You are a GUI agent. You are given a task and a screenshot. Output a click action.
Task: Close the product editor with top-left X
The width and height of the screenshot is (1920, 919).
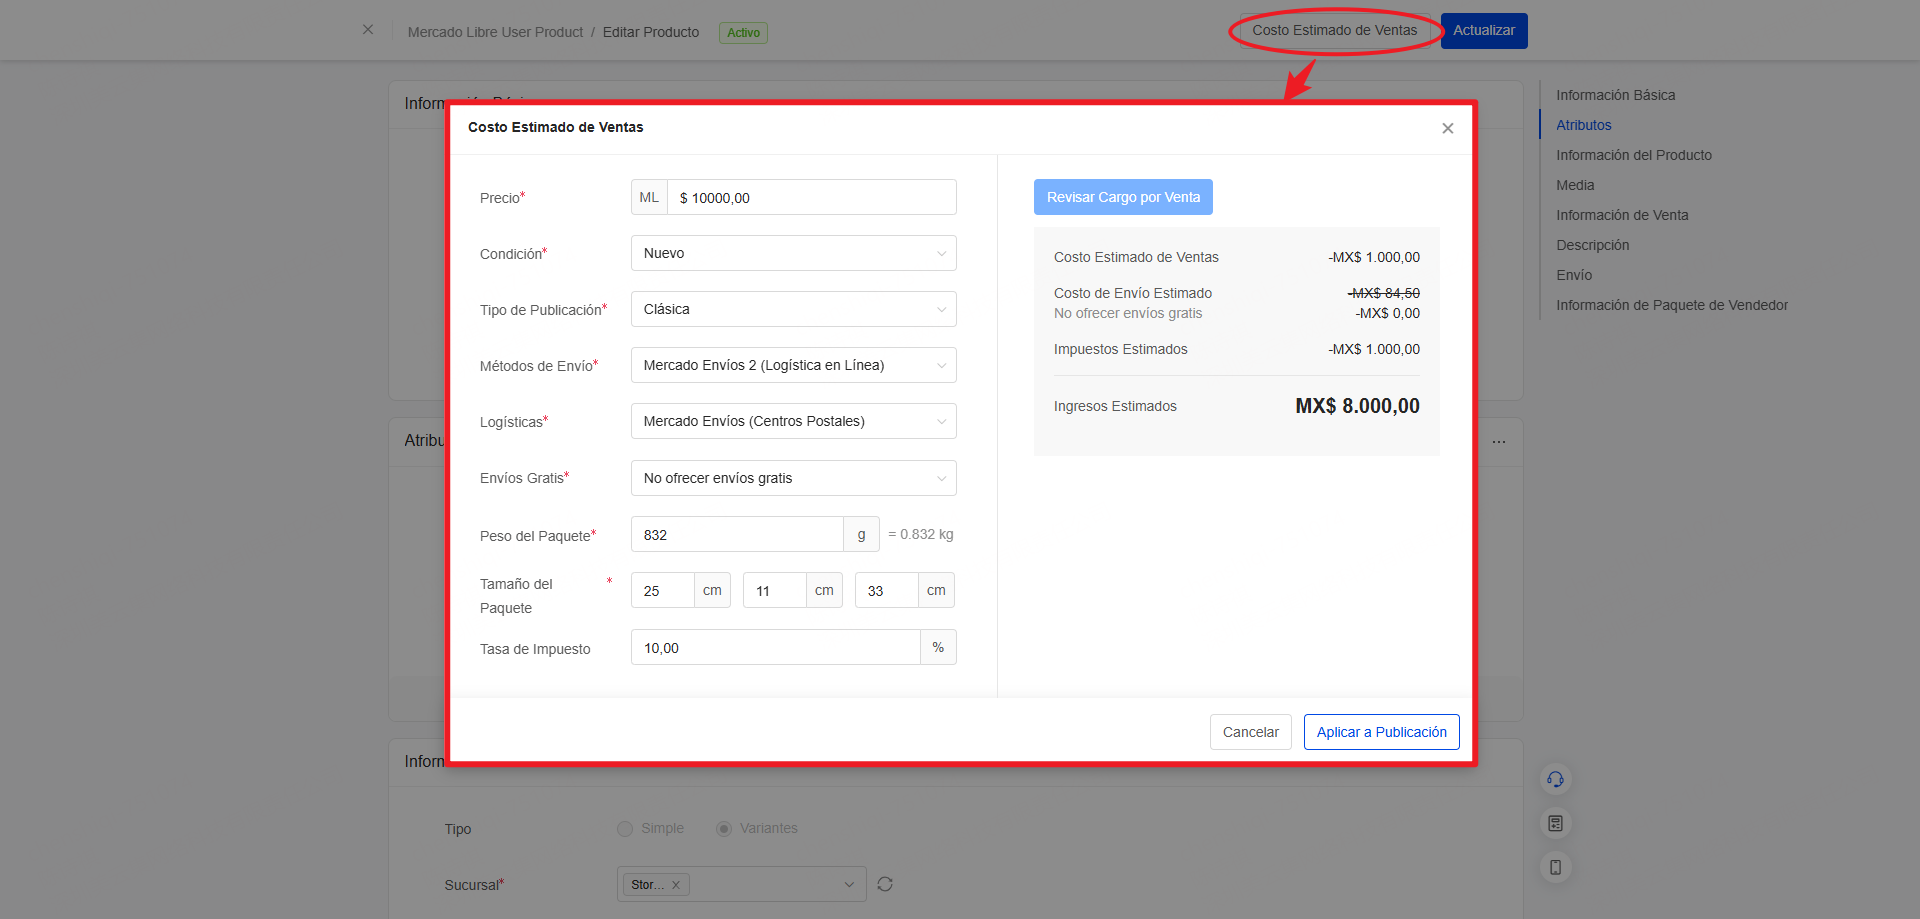pos(368,30)
